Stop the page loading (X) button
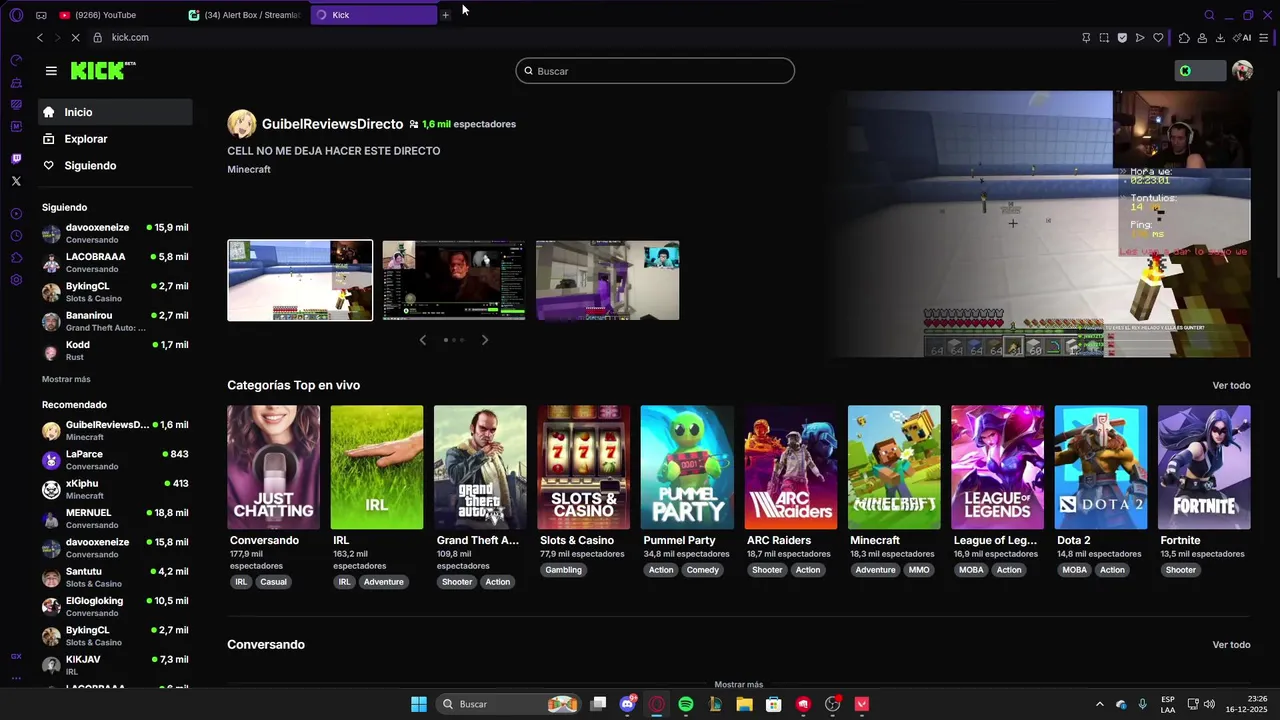The image size is (1280, 720). (76, 37)
